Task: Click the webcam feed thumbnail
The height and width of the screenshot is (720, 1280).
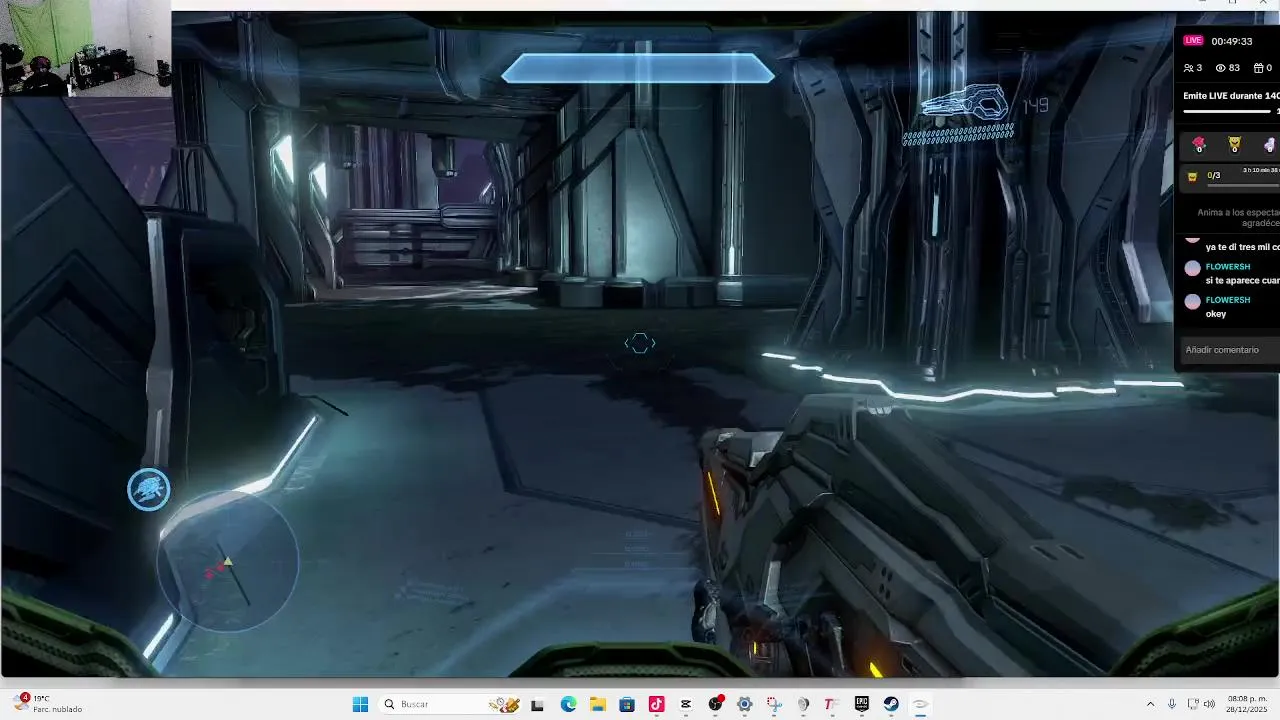Action: tap(85, 48)
